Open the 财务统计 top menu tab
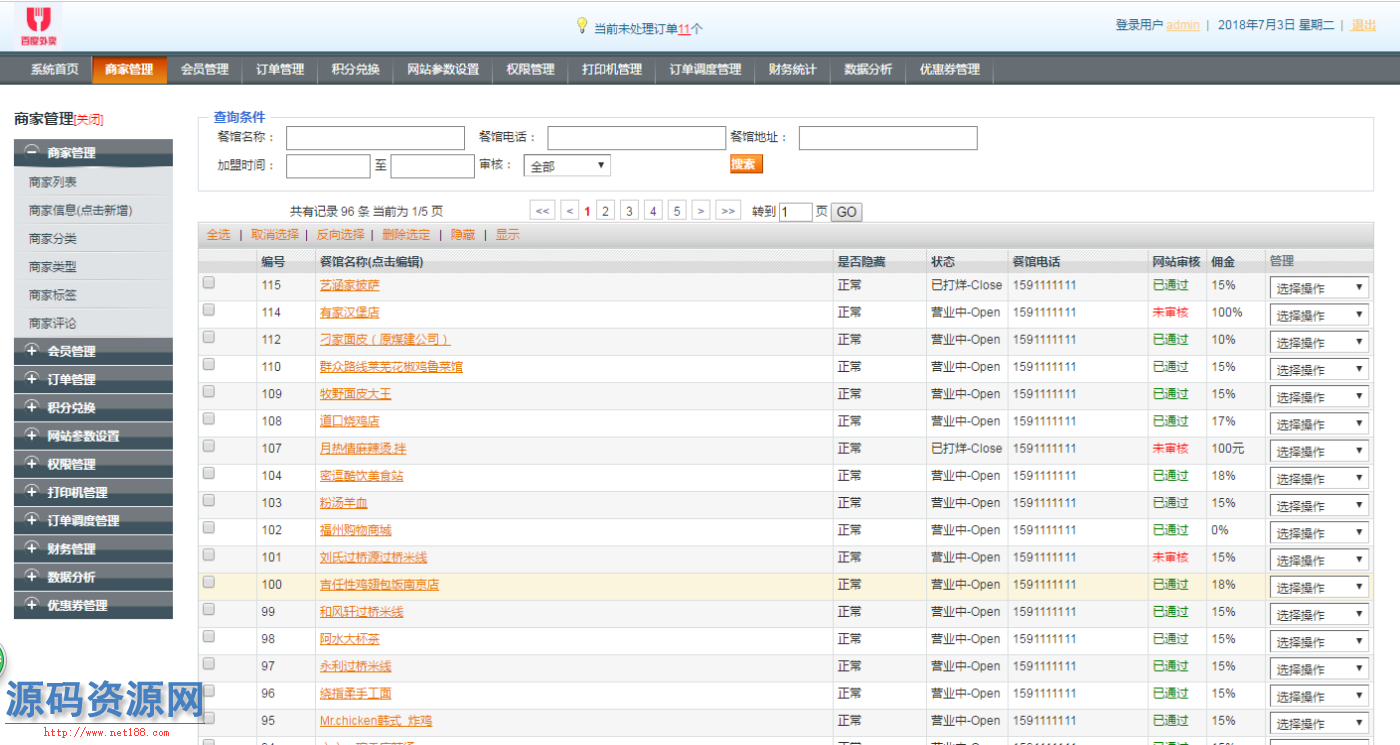 [793, 70]
